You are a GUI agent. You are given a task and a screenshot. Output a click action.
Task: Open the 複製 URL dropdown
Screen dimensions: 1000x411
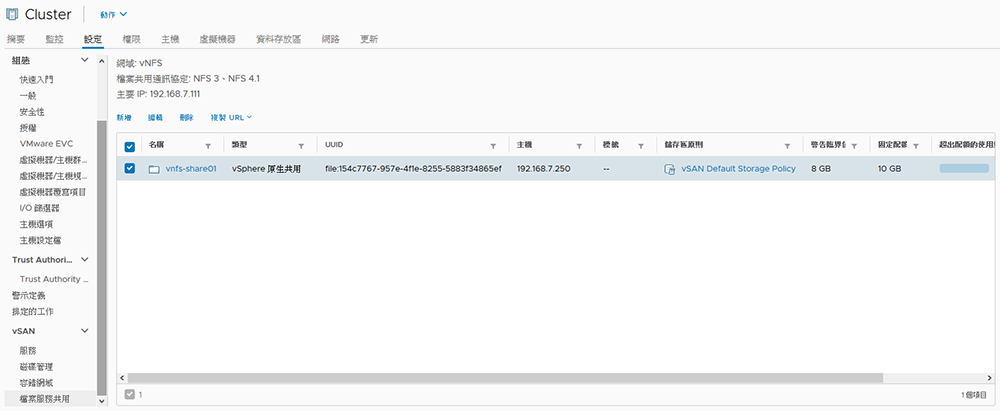[232, 117]
